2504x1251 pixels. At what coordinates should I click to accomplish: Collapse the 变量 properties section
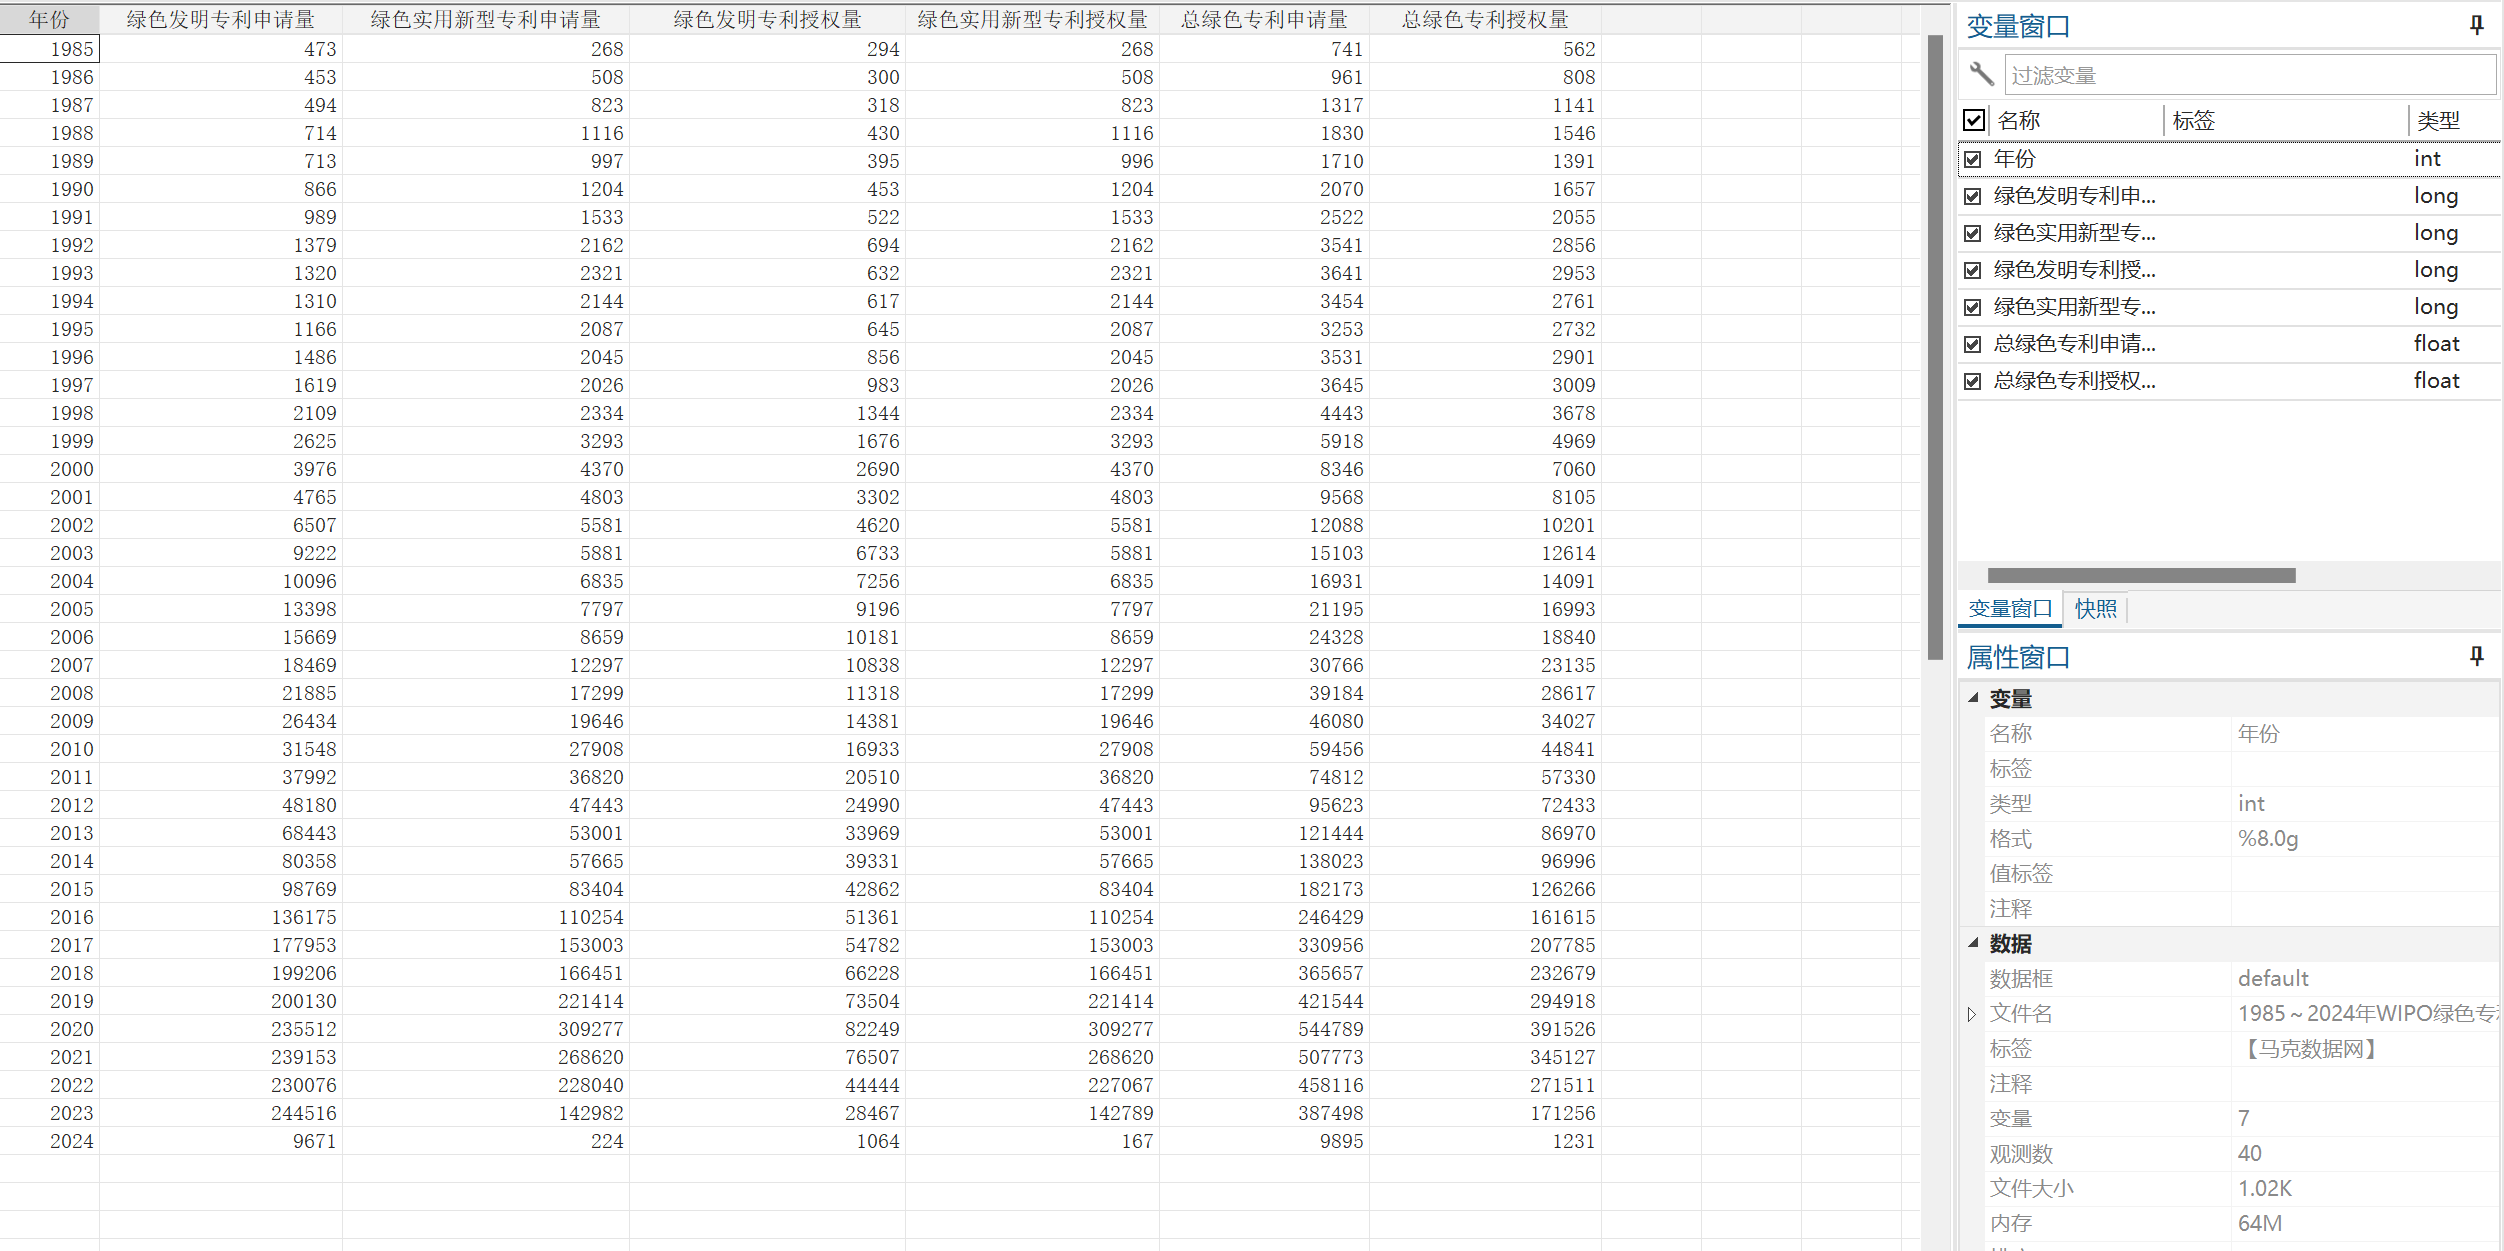tap(1973, 698)
